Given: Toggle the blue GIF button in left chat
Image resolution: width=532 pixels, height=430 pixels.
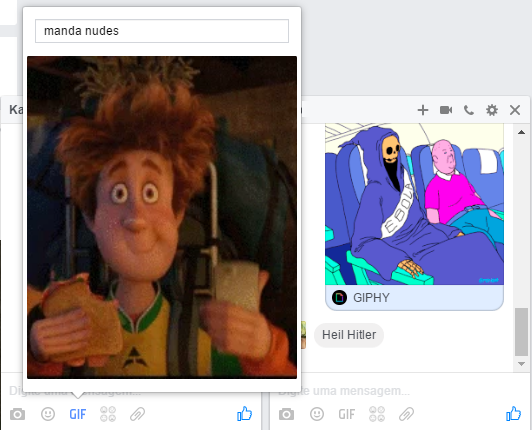Looking at the screenshot, I should (x=78, y=414).
